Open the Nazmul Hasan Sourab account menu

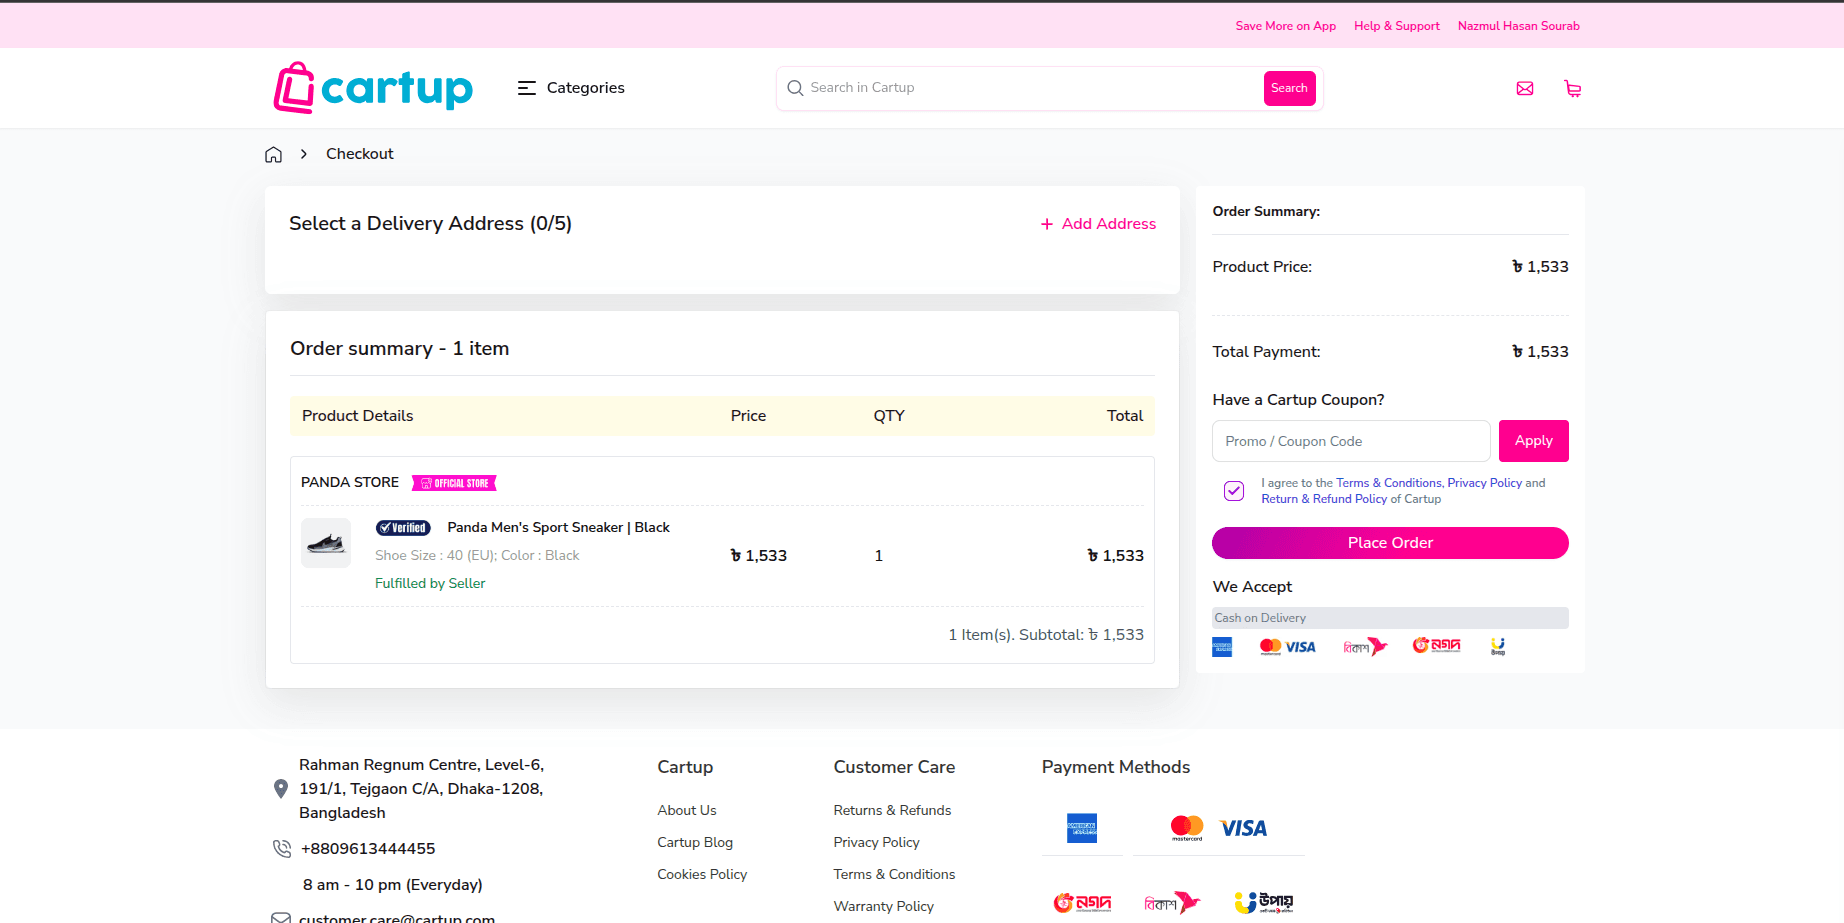pos(1518,26)
